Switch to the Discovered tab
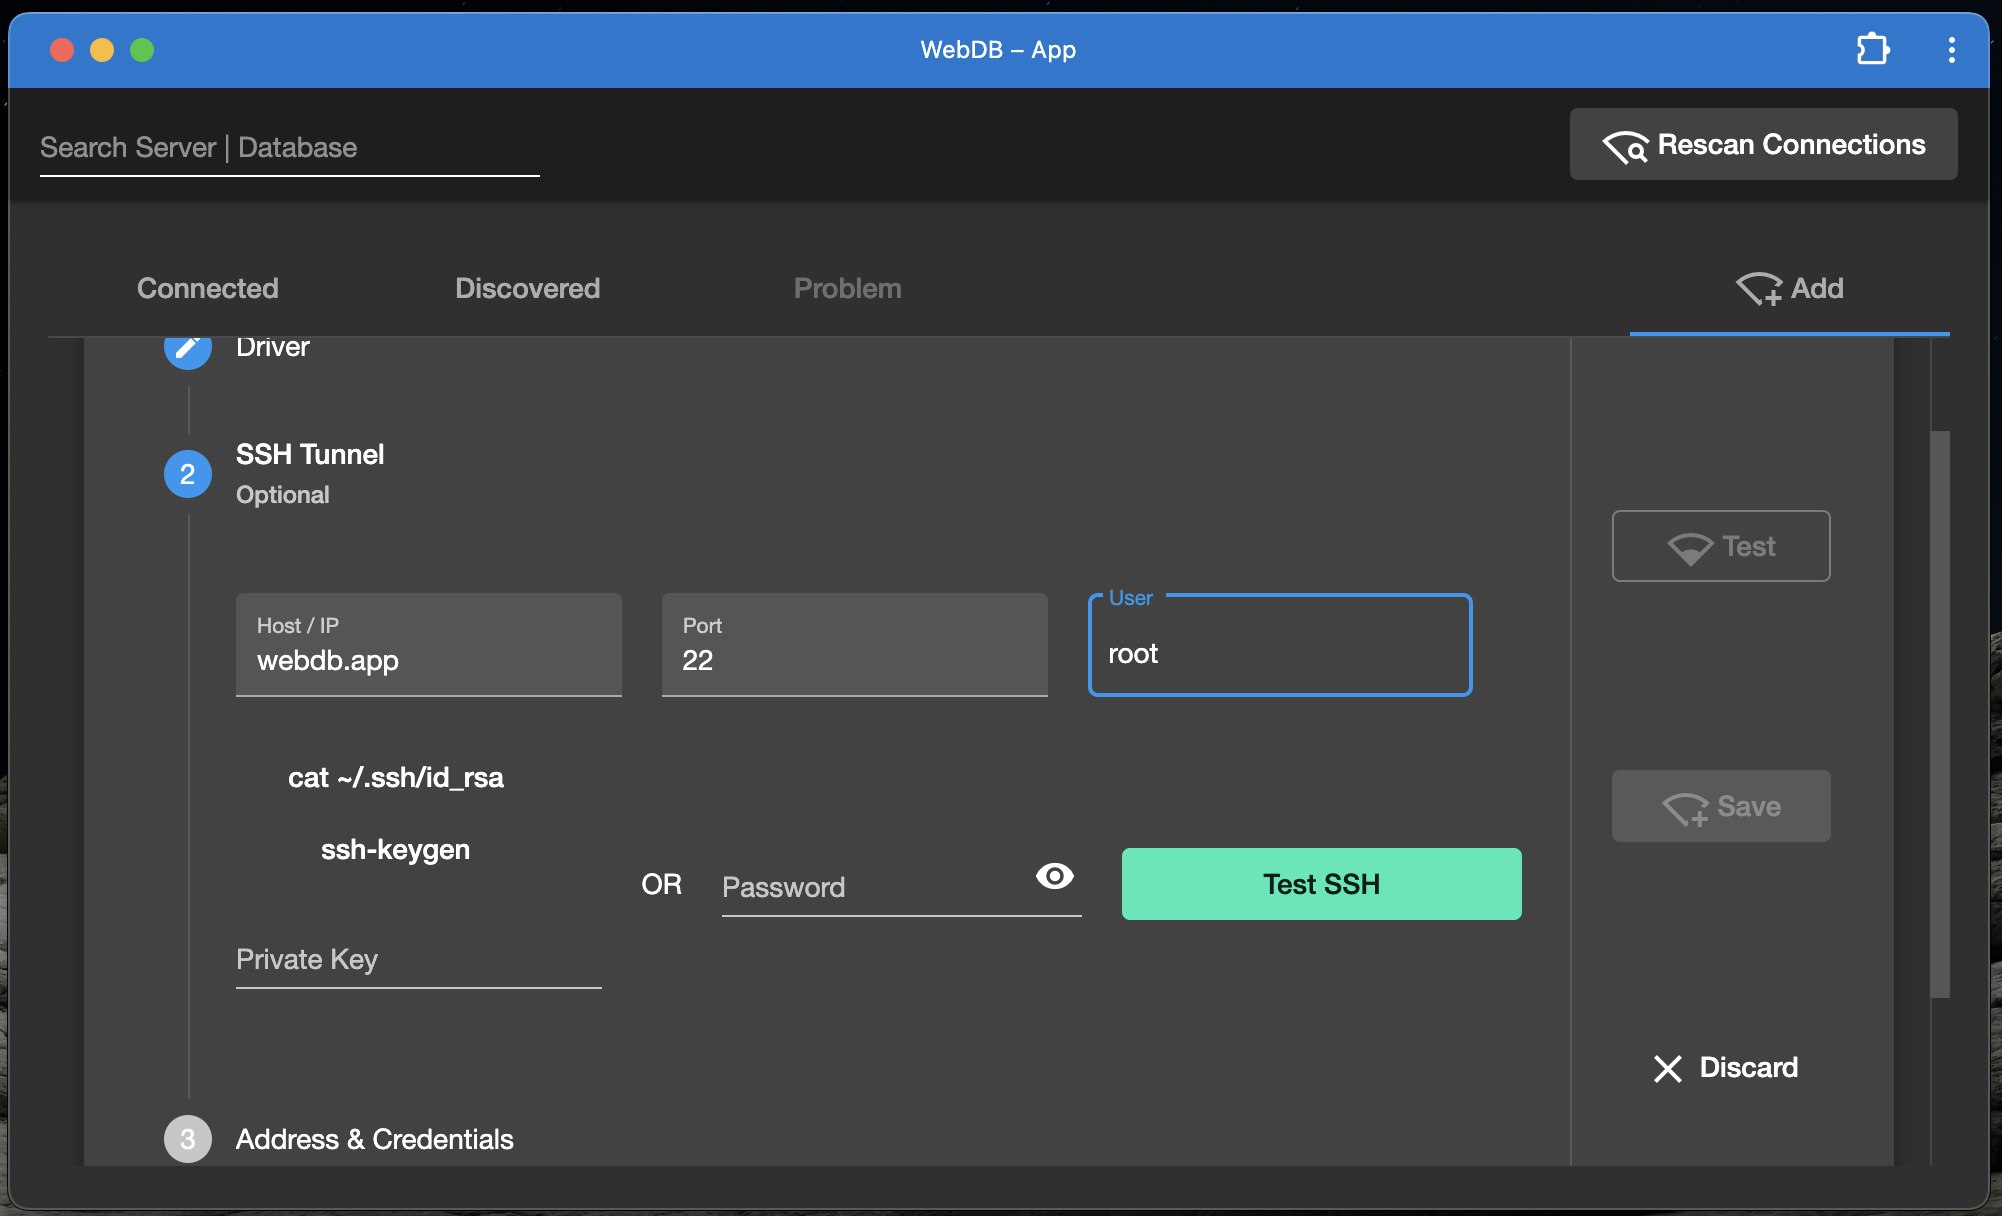 point(527,288)
